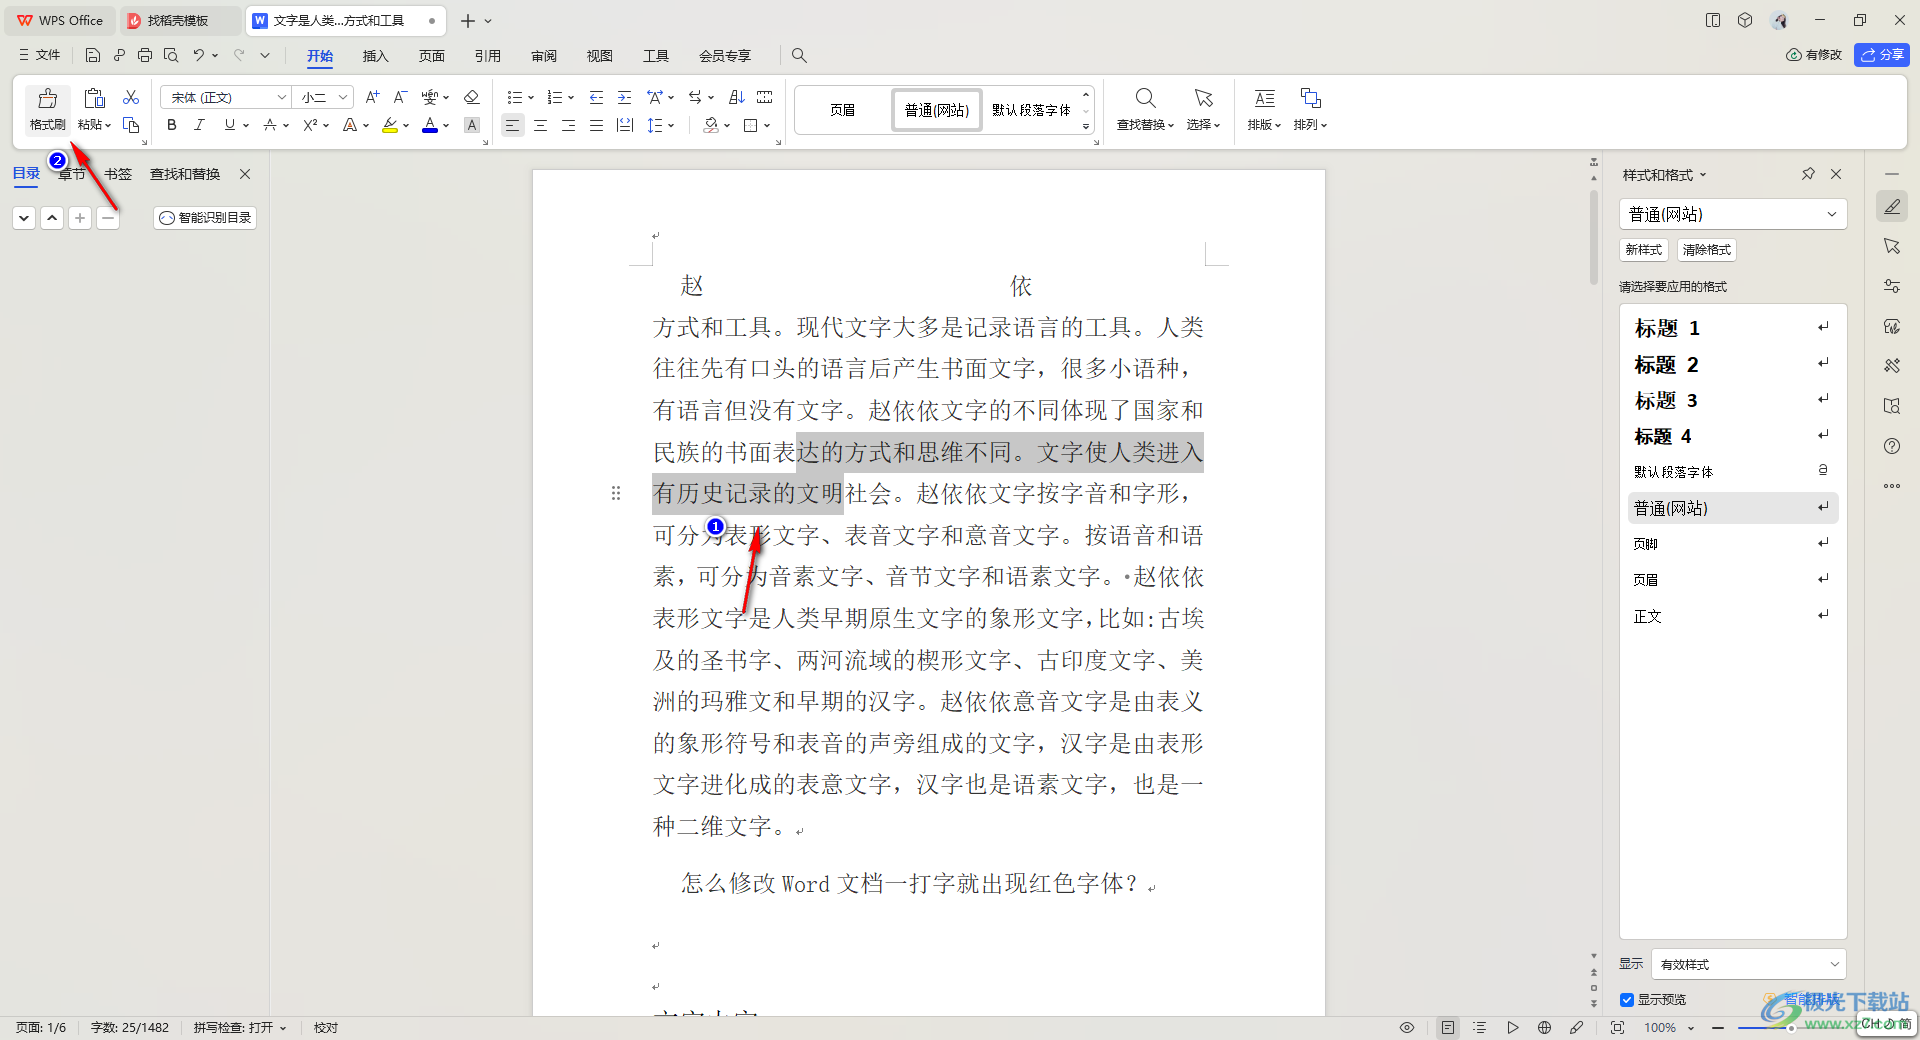Open the line spacing dropdown

click(x=671, y=125)
